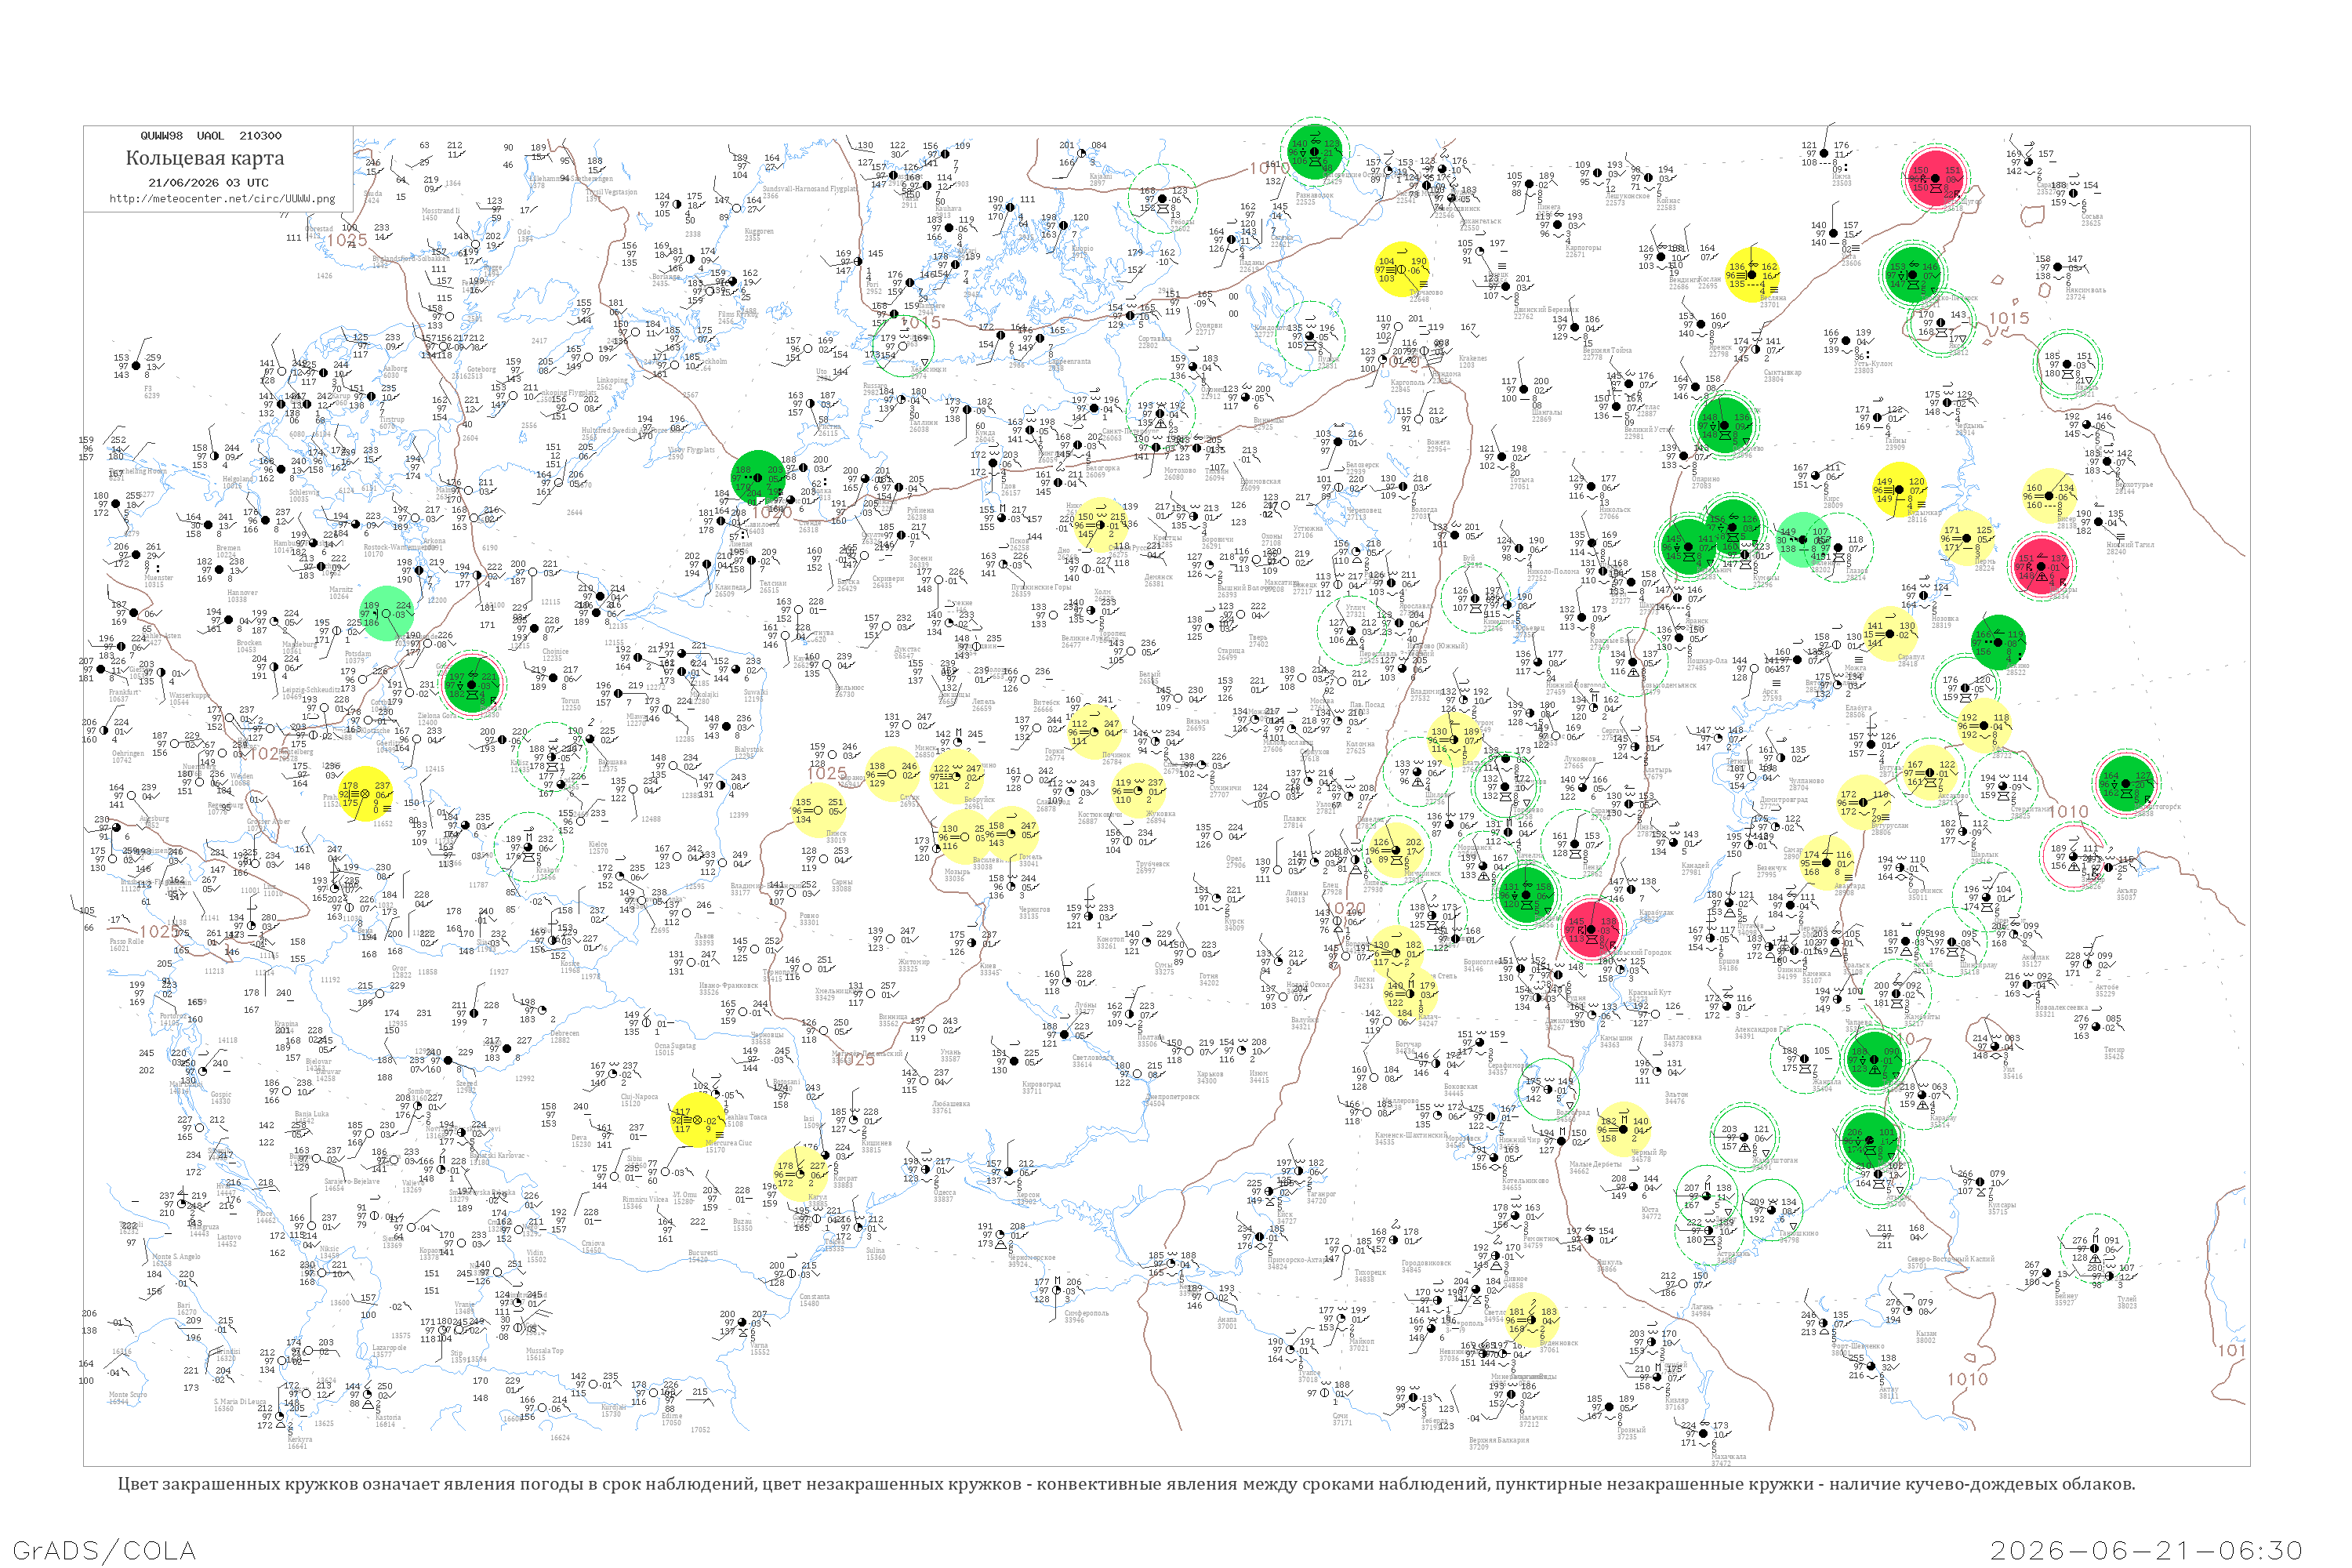Screen dimensions: 2352x1568
Task: Click the station label "Канадей 27981"
Action: click(x=1694, y=869)
